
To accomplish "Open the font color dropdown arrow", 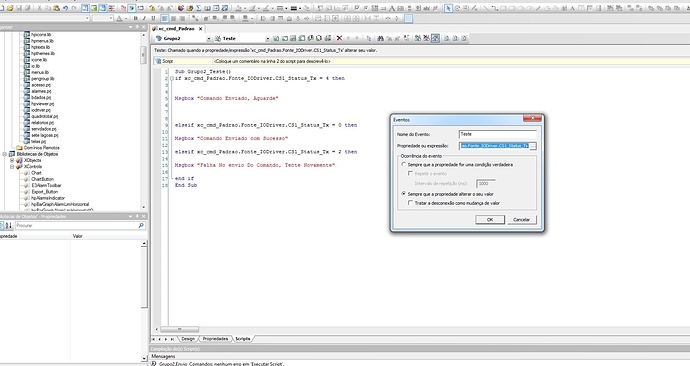I will point(125,18).
